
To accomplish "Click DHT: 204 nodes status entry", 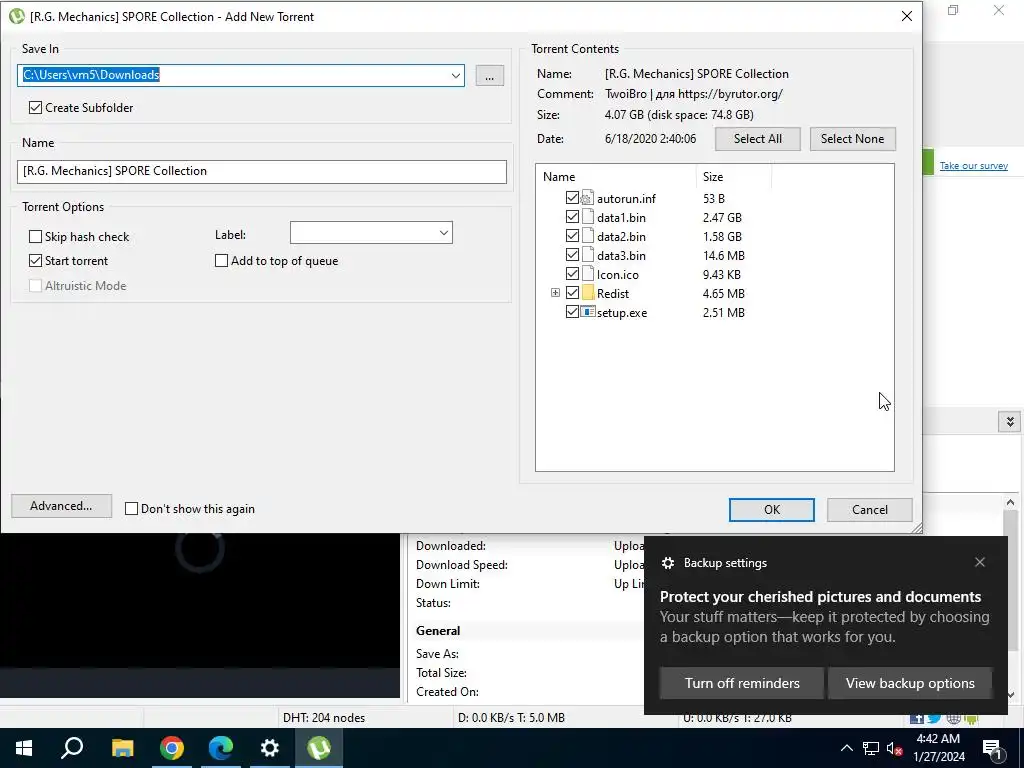I will click(x=324, y=718).
